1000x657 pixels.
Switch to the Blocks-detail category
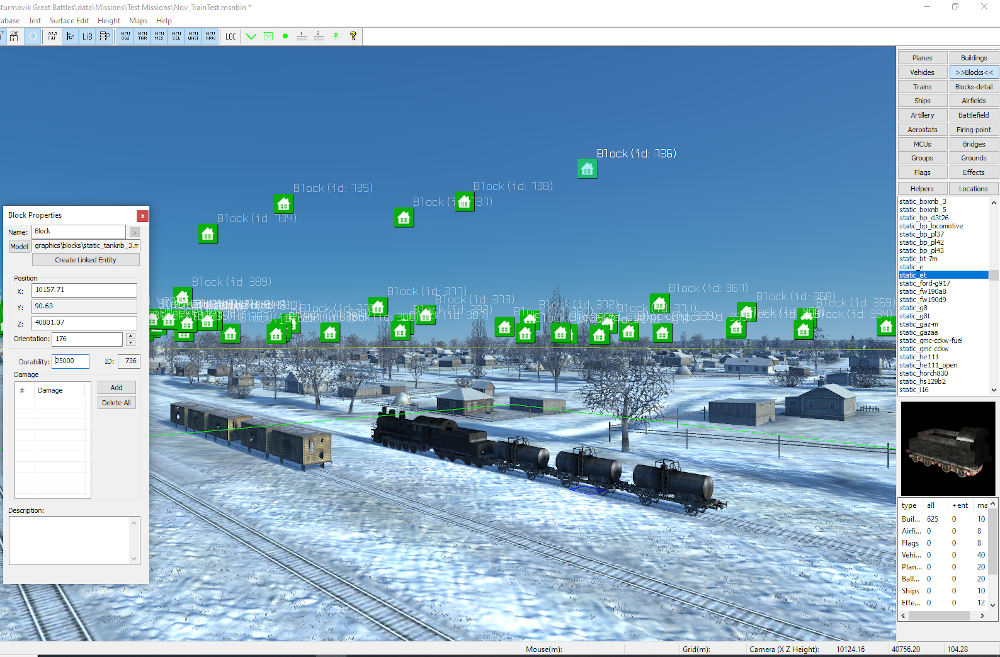coord(974,87)
